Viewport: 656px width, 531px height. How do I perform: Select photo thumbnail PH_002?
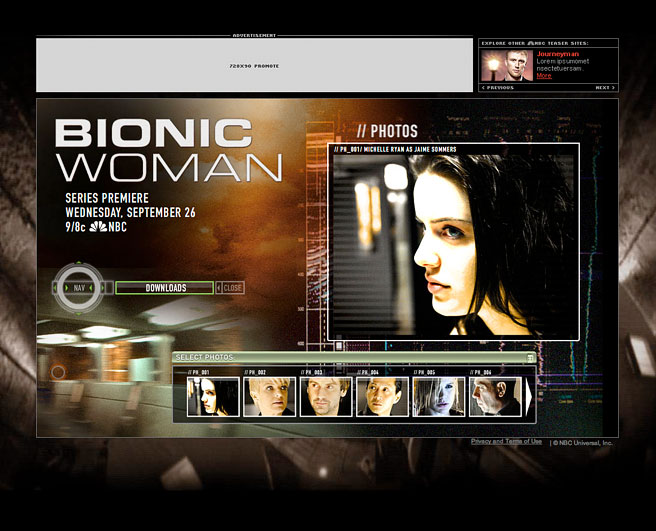[269, 397]
